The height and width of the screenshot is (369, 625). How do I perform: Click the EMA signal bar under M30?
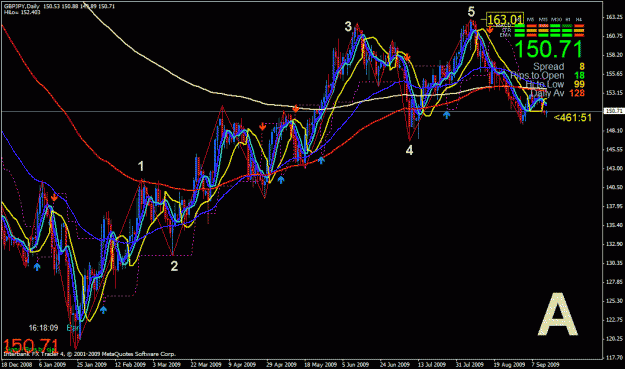(x=555, y=35)
